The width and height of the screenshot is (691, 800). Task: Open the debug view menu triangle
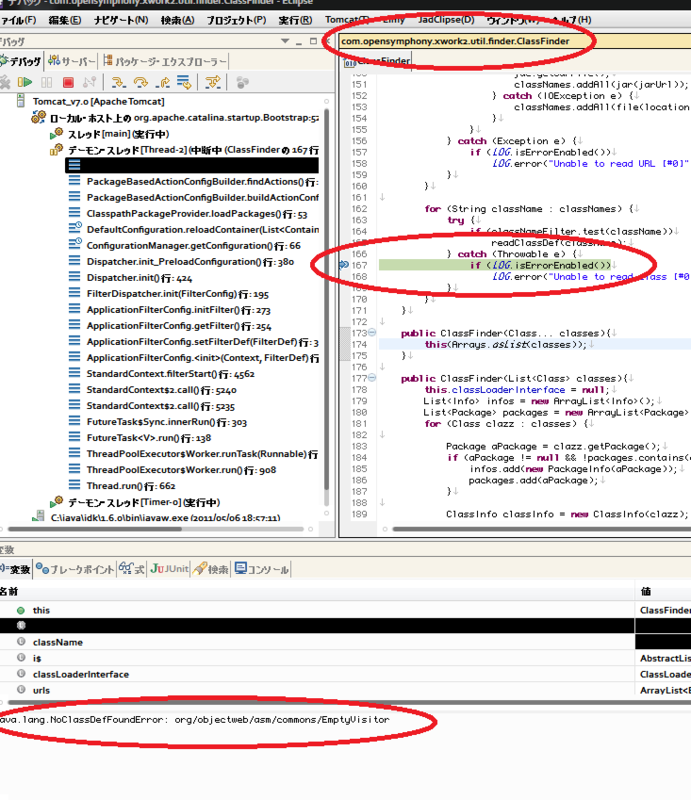pos(285,41)
